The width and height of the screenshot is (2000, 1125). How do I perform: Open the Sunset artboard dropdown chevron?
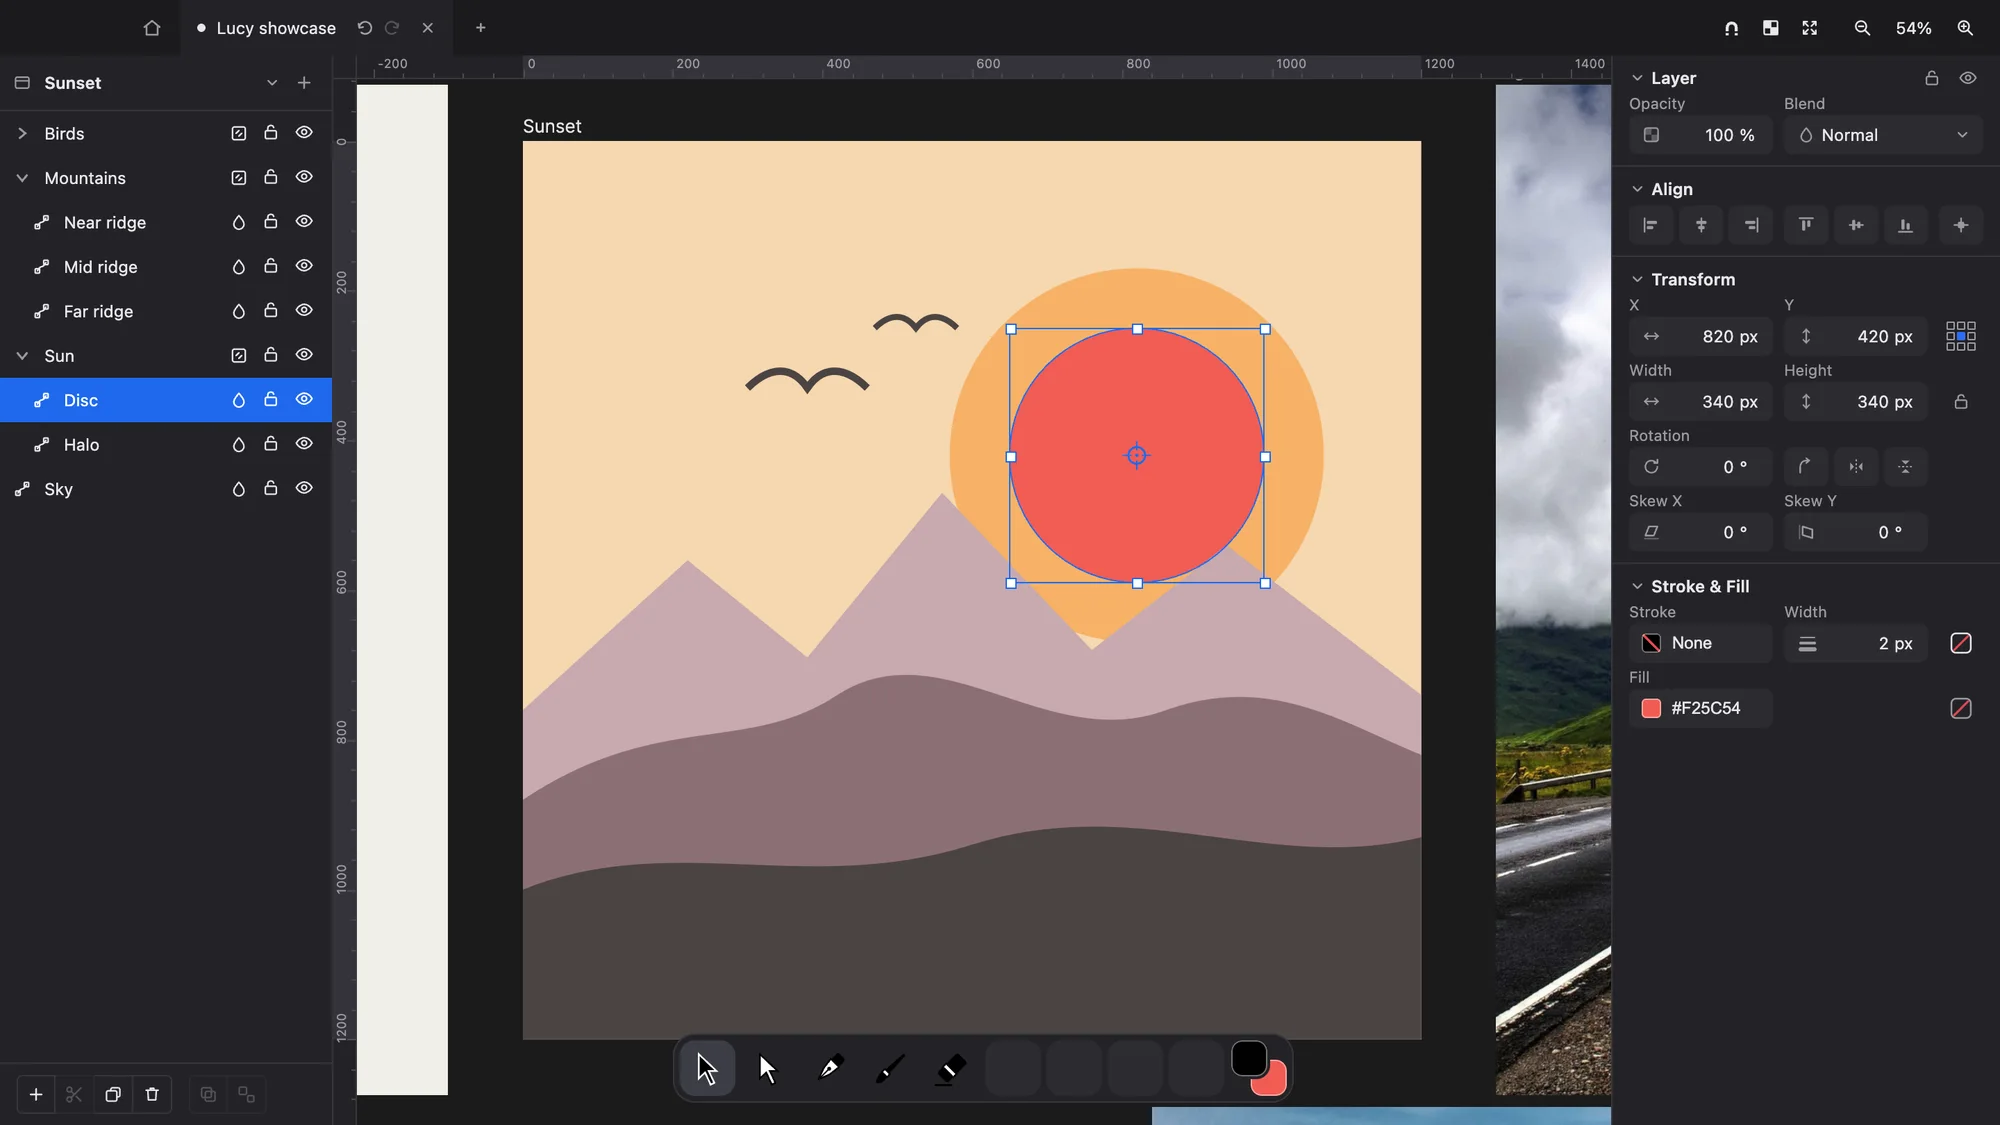(x=272, y=83)
